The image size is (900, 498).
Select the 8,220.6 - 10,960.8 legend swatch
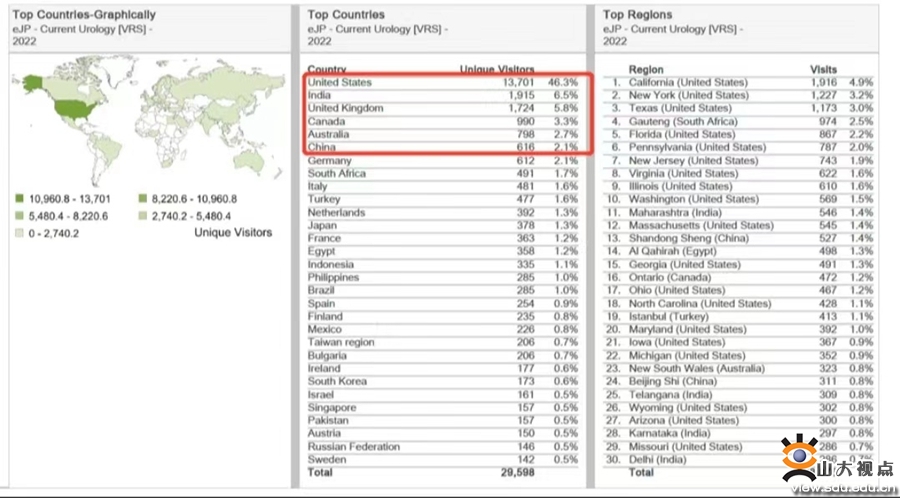point(142,199)
